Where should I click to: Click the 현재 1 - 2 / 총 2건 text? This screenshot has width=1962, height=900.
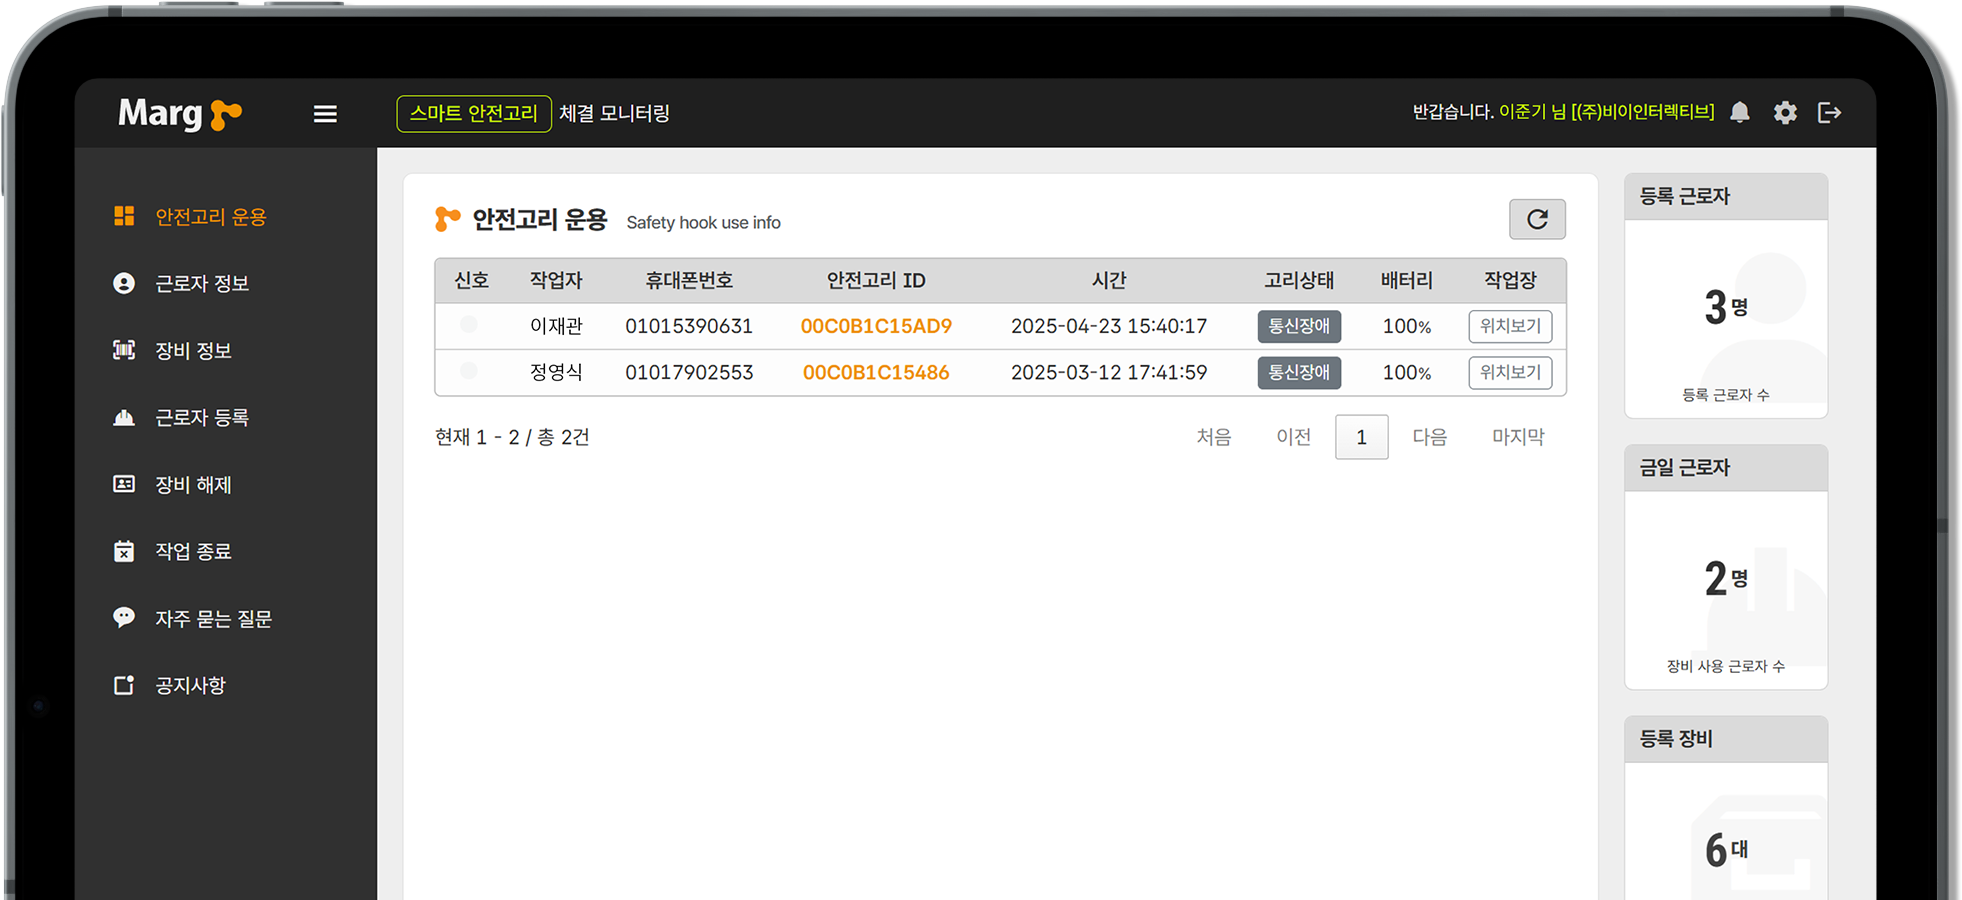pyautogui.click(x=512, y=437)
